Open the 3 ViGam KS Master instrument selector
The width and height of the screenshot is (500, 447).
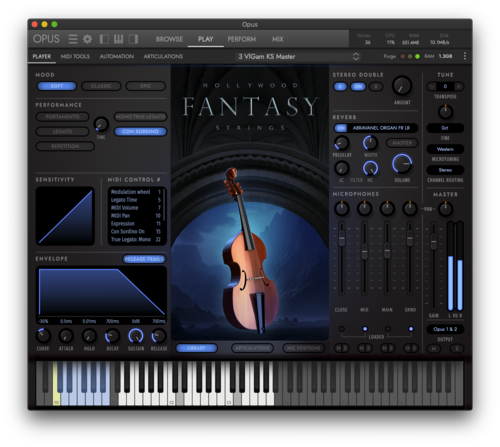click(298, 56)
